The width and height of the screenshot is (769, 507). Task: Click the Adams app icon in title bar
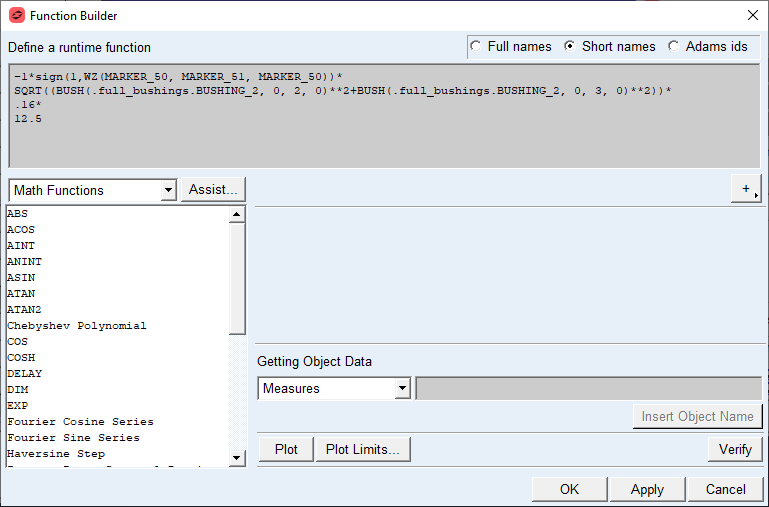click(16, 15)
